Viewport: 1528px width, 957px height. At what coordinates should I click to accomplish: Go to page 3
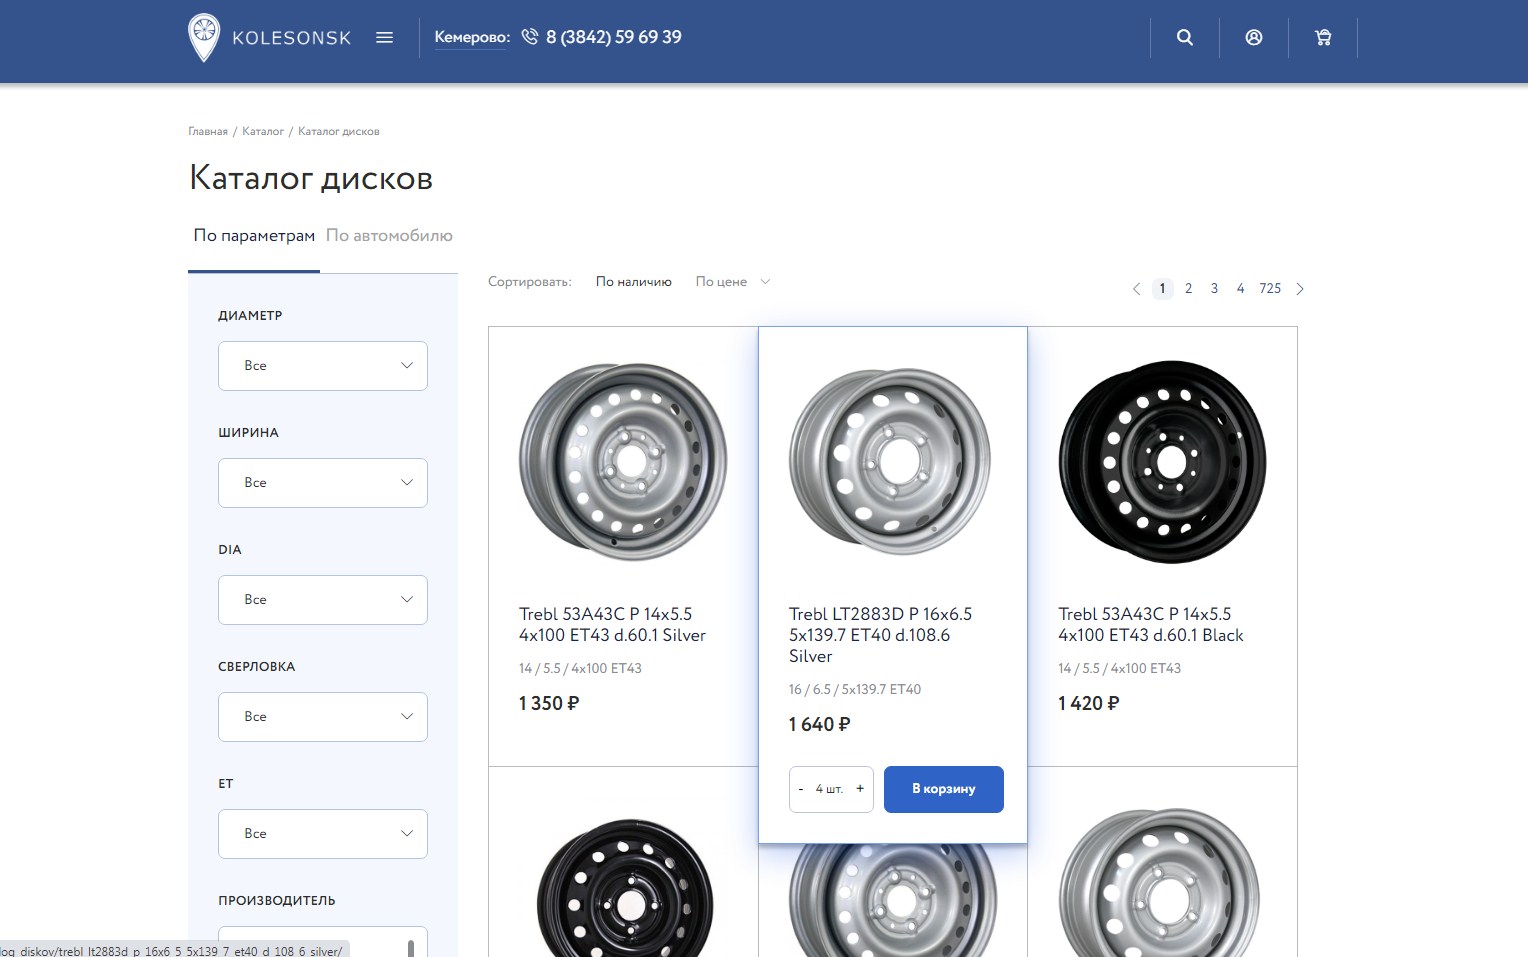point(1214,289)
